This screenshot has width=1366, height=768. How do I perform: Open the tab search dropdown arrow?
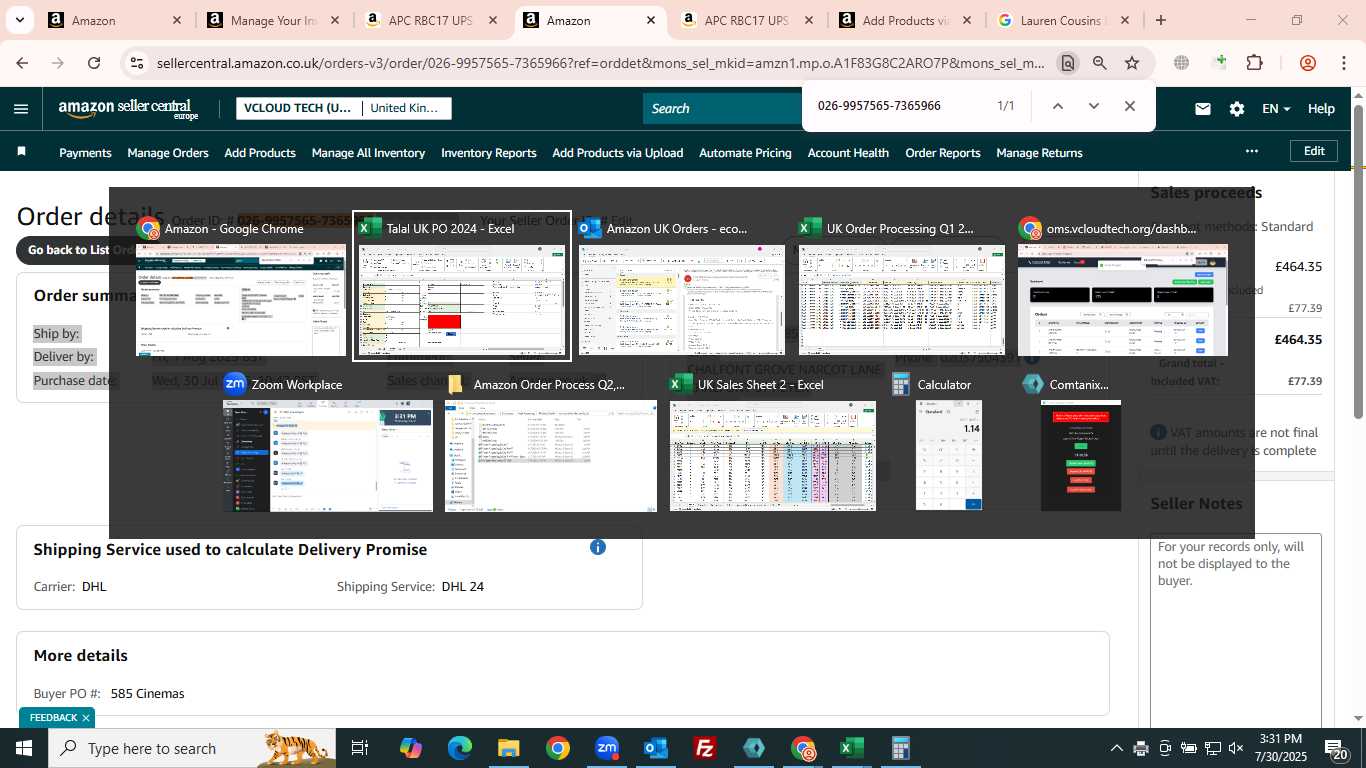click(x=20, y=20)
